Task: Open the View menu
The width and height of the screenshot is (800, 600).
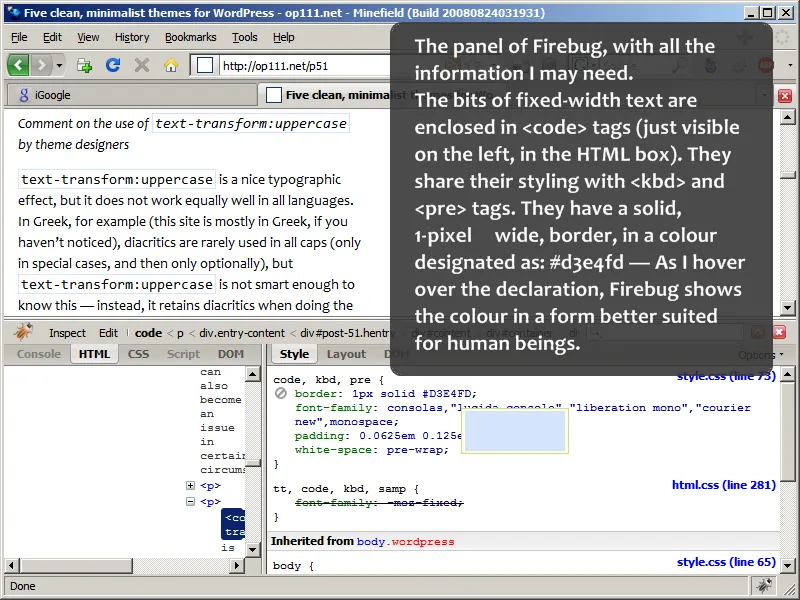Action: click(x=88, y=37)
